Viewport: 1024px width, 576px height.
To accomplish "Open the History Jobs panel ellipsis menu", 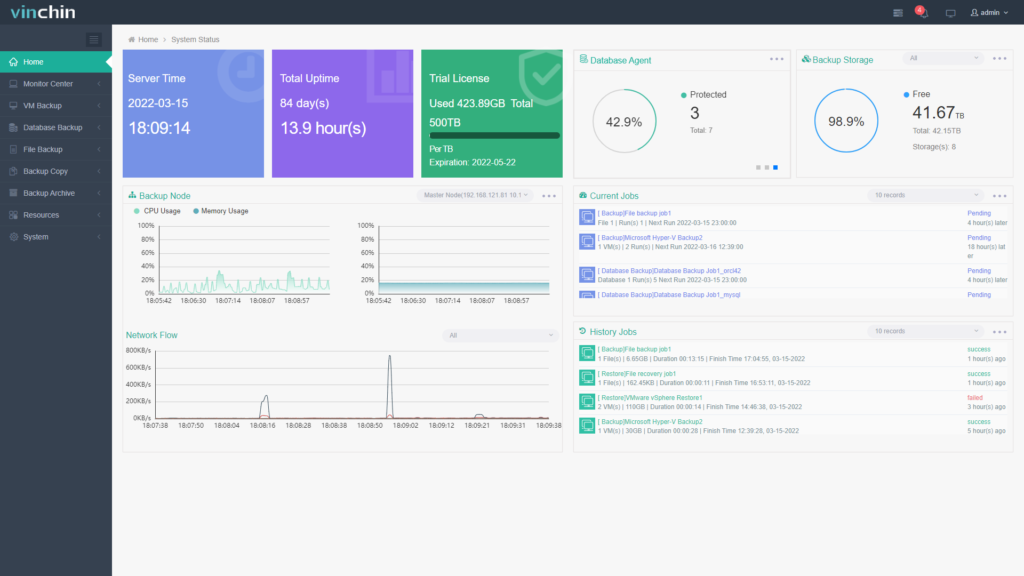I will (1000, 331).
